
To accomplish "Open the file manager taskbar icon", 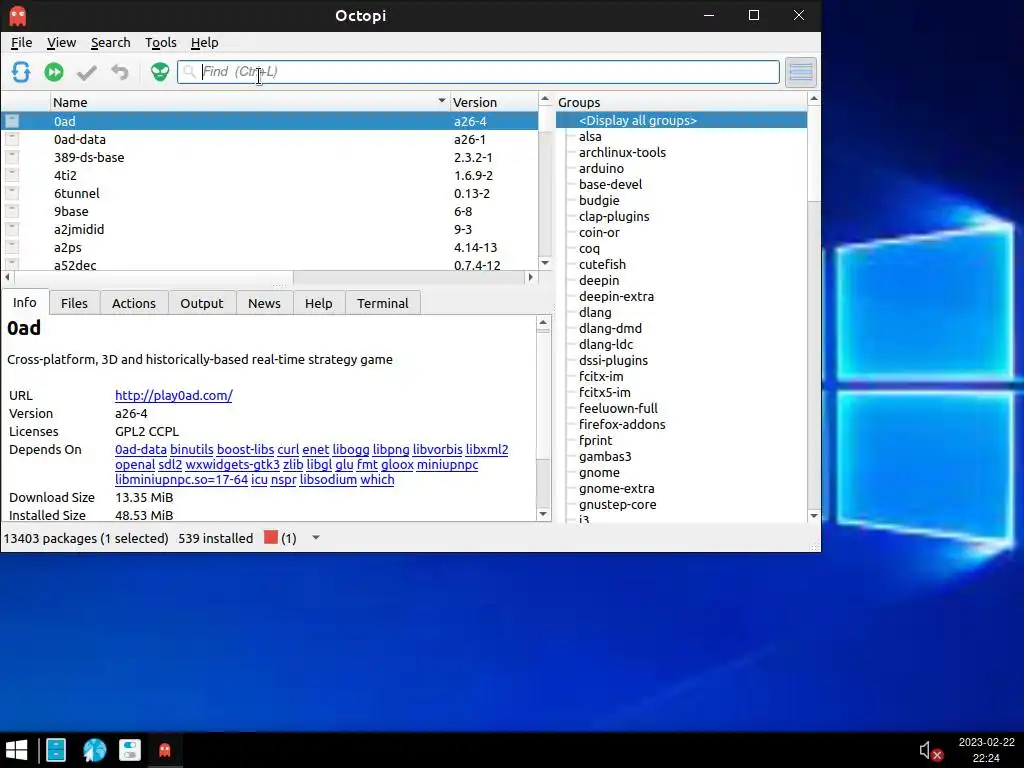I will click(56, 750).
